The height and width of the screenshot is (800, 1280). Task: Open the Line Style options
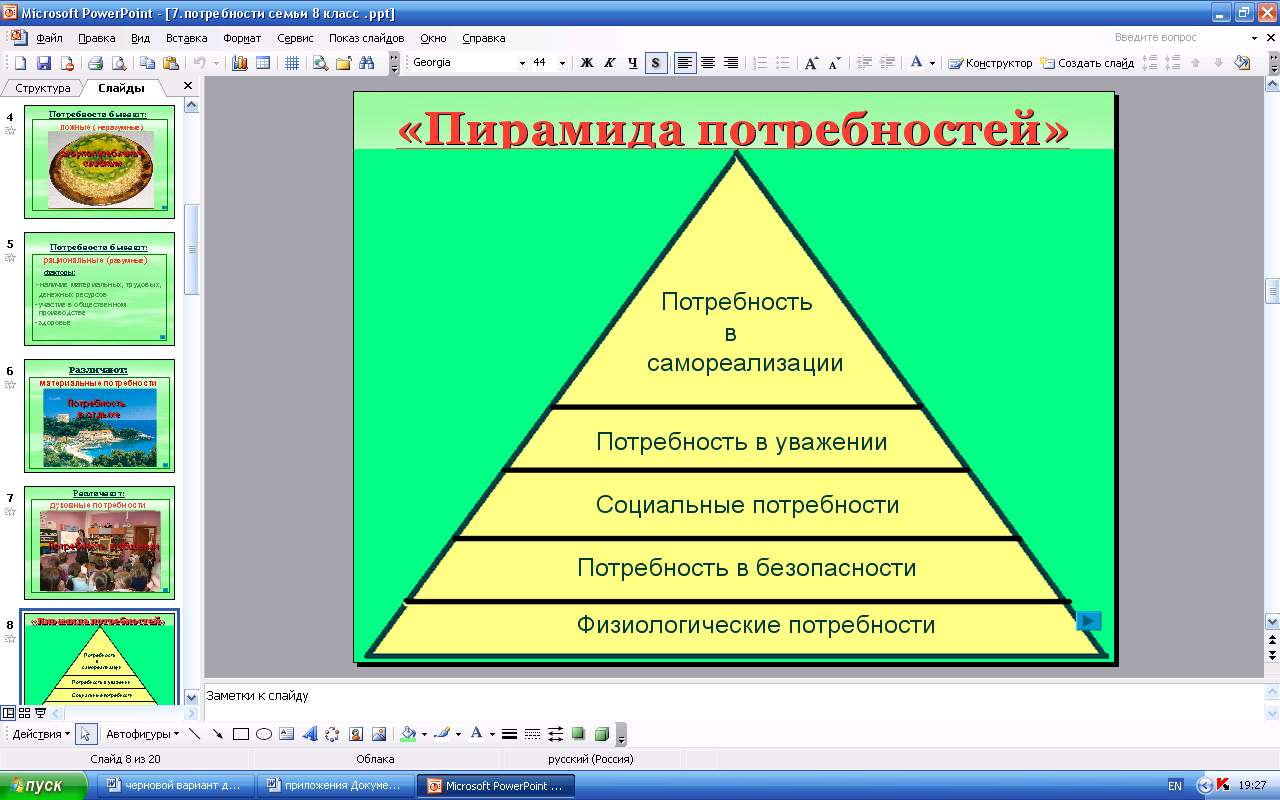tap(509, 734)
